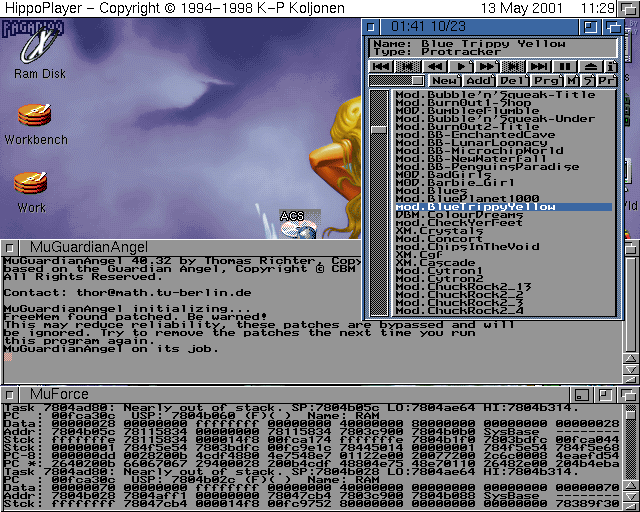Select mod.ChipsInTheVoid in playlist
640x512 pixels.
(x=504, y=247)
